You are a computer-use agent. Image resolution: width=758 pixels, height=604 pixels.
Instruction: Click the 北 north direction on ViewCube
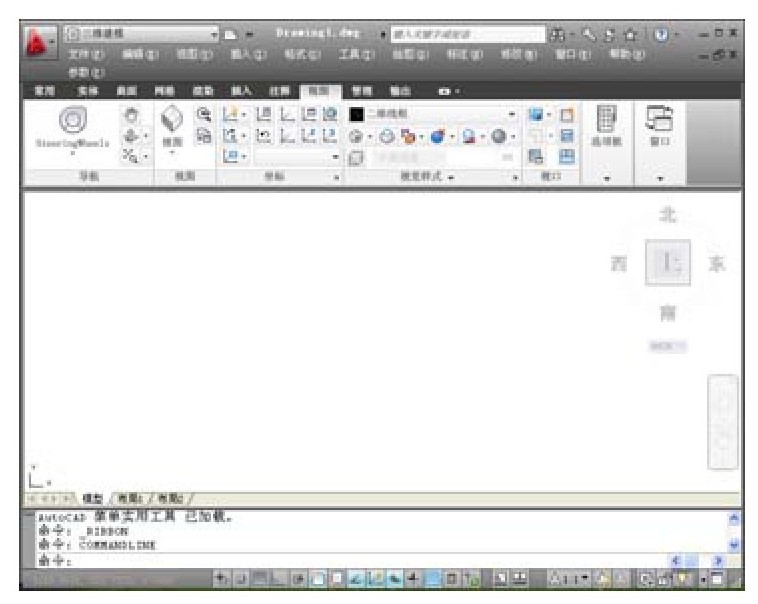(x=668, y=214)
